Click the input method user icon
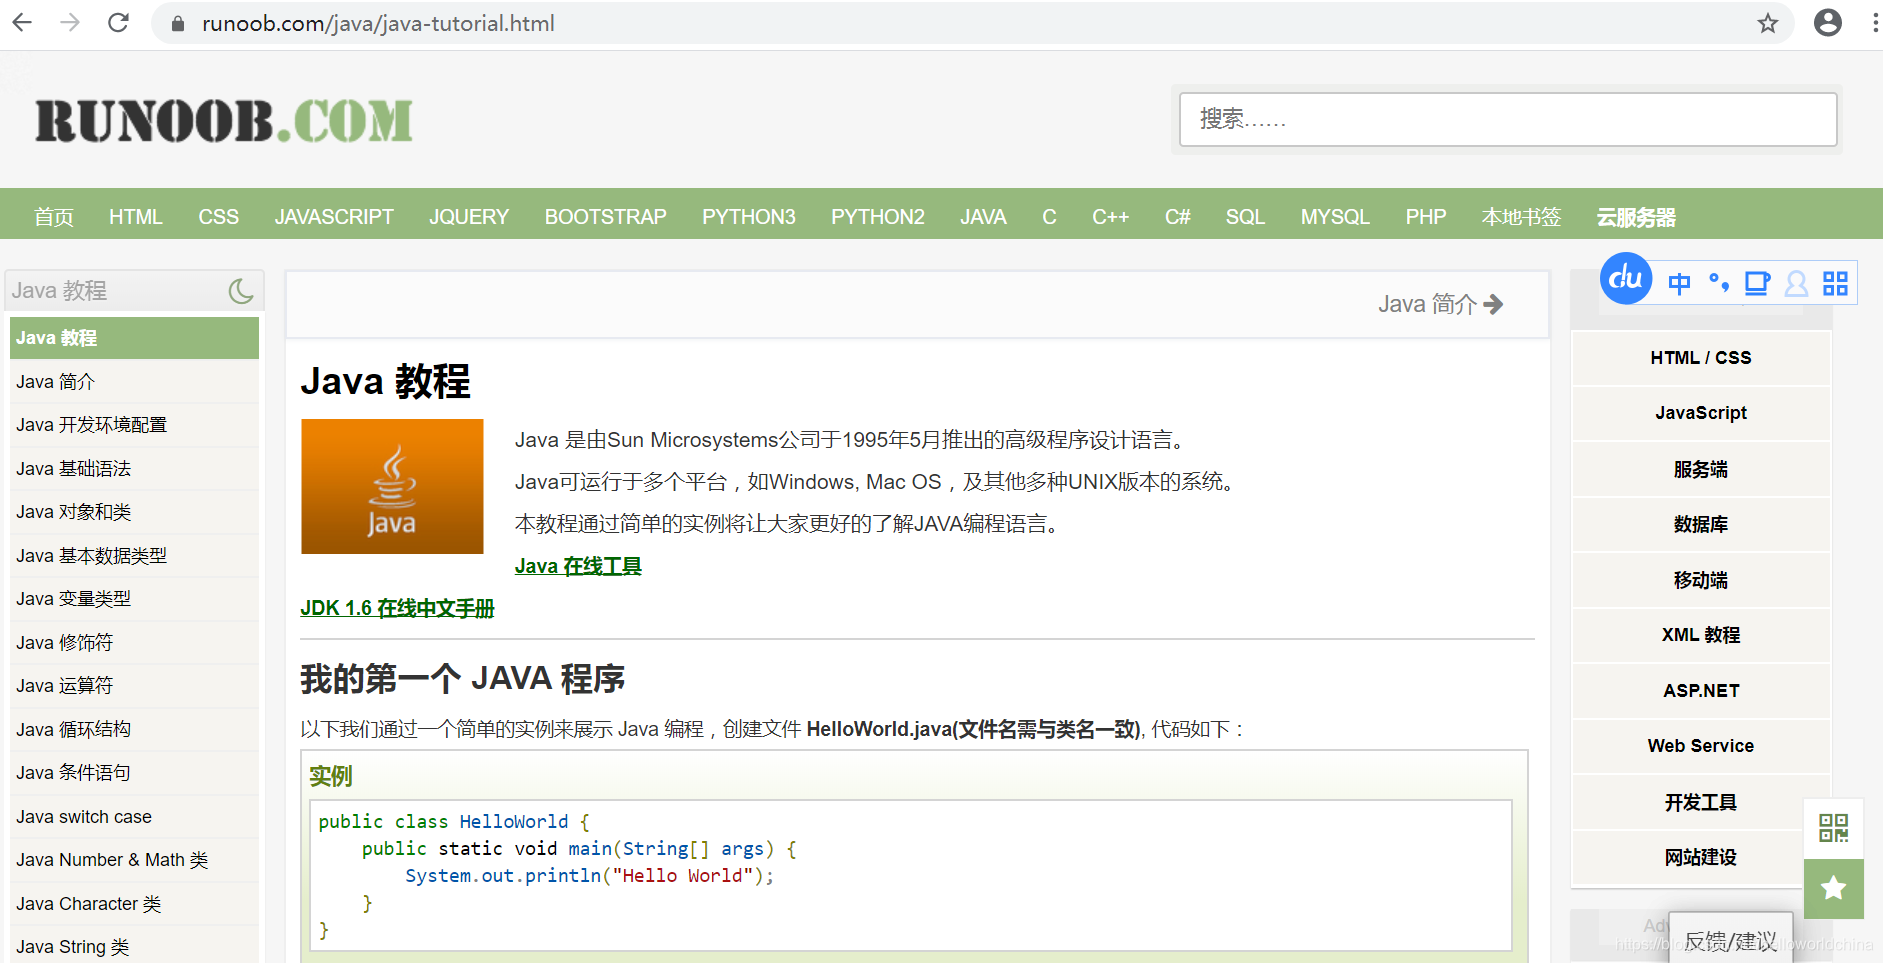The width and height of the screenshot is (1883, 963). (1796, 284)
